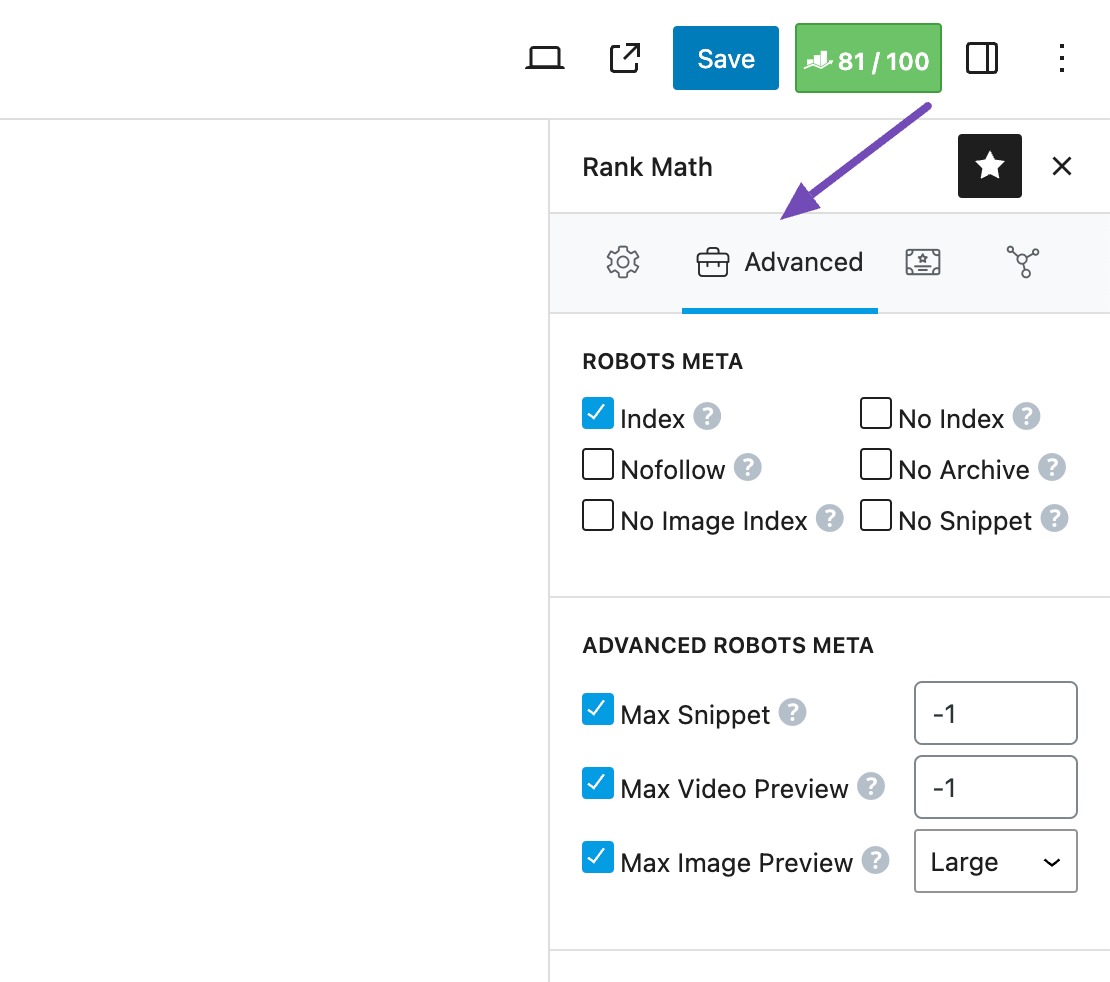Toggle the settings sidebar panel icon
Viewport: 1110px width, 982px height.
pyautogui.click(x=982, y=58)
